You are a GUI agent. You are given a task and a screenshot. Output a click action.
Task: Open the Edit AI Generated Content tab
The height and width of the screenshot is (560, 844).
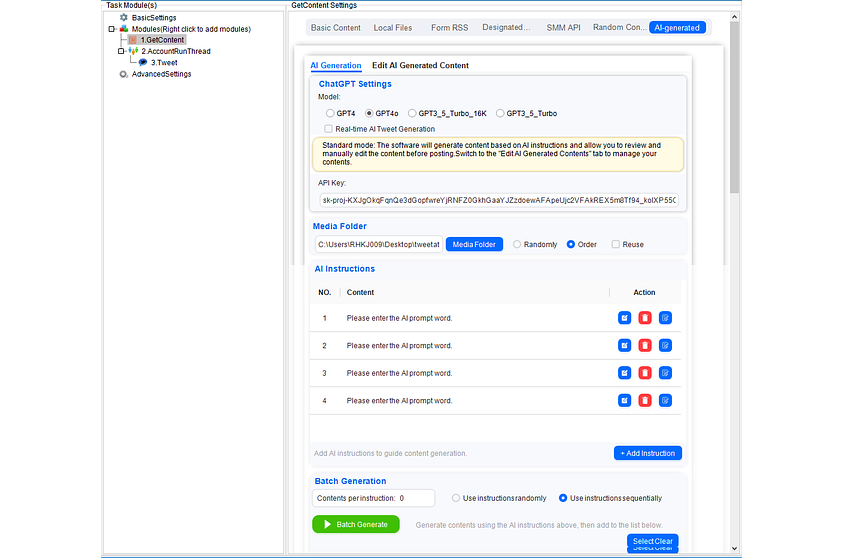(x=420, y=66)
